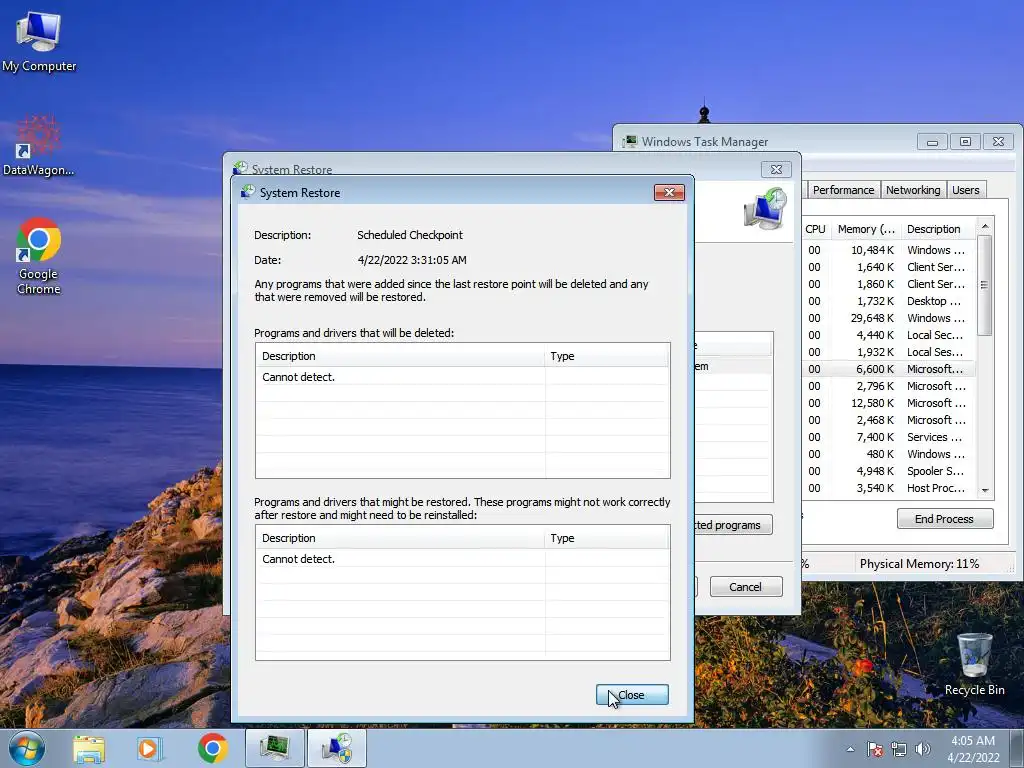Select the Desktop ... process row
The height and width of the screenshot is (768, 1024).
(x=888, y=301)
